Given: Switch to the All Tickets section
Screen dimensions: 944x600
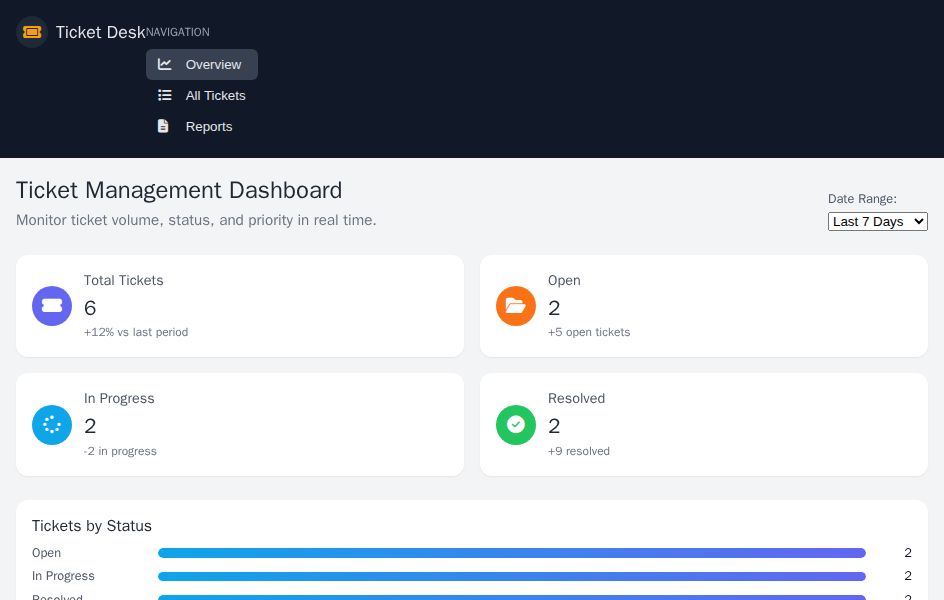Looking at the screenshot, I should click(x=215, y=95).
